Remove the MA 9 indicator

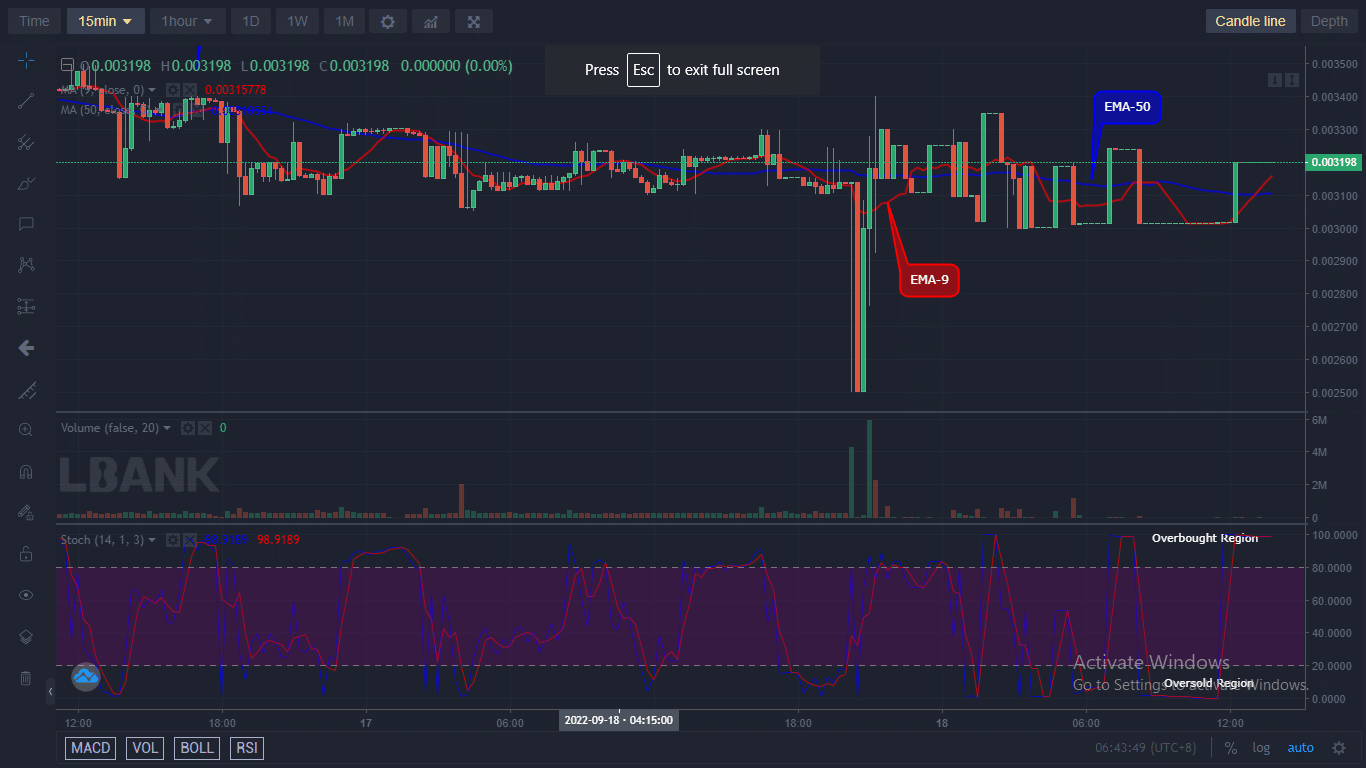(189, 90)
